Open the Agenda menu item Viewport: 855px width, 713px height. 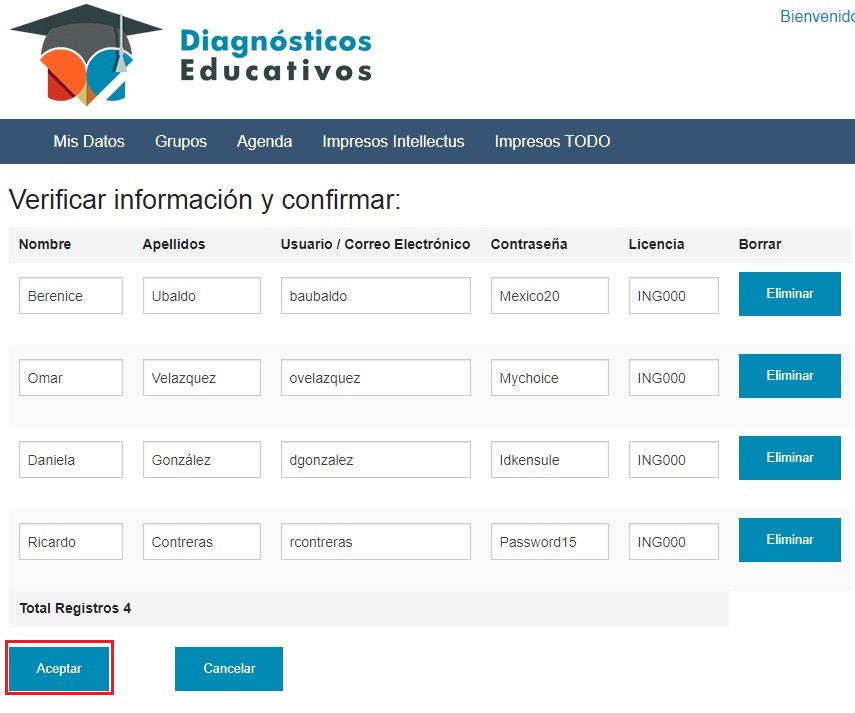264,141
